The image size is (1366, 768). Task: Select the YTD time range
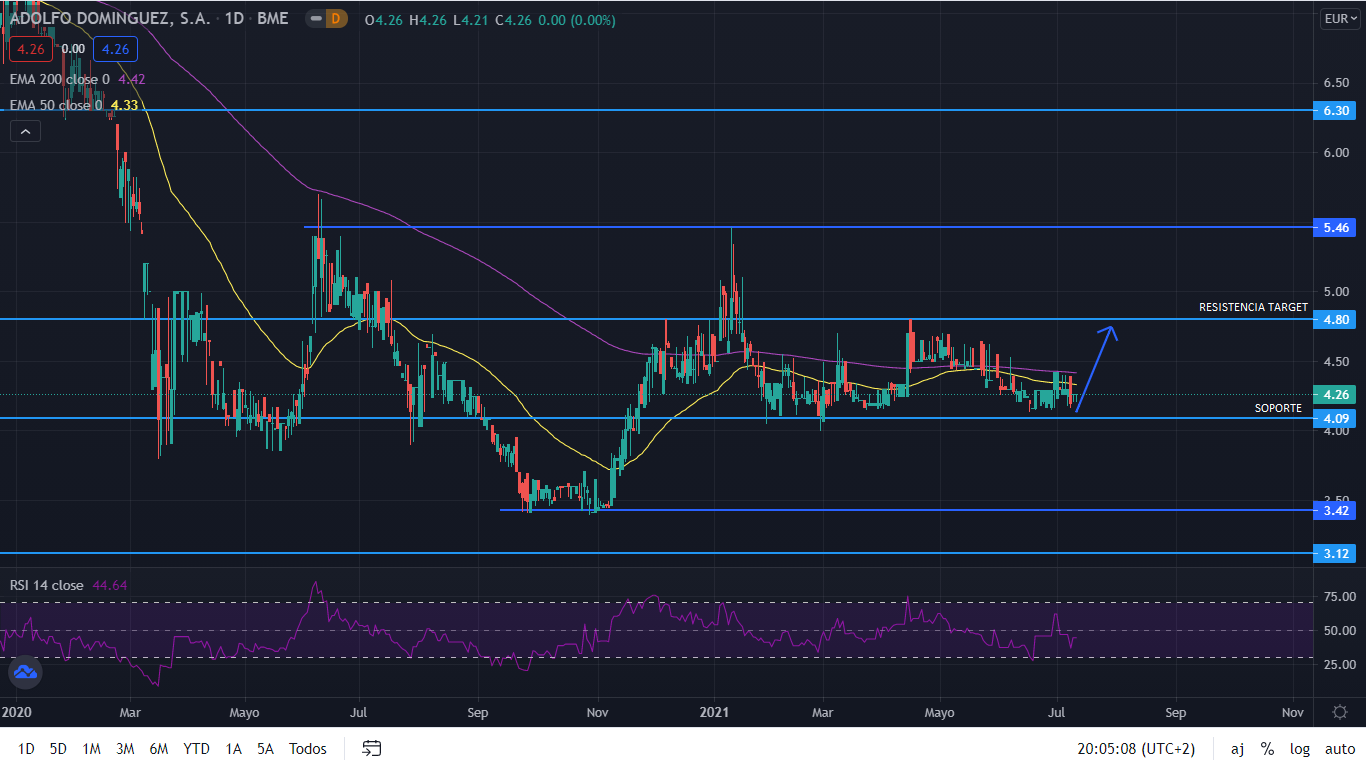click(197, 748)
